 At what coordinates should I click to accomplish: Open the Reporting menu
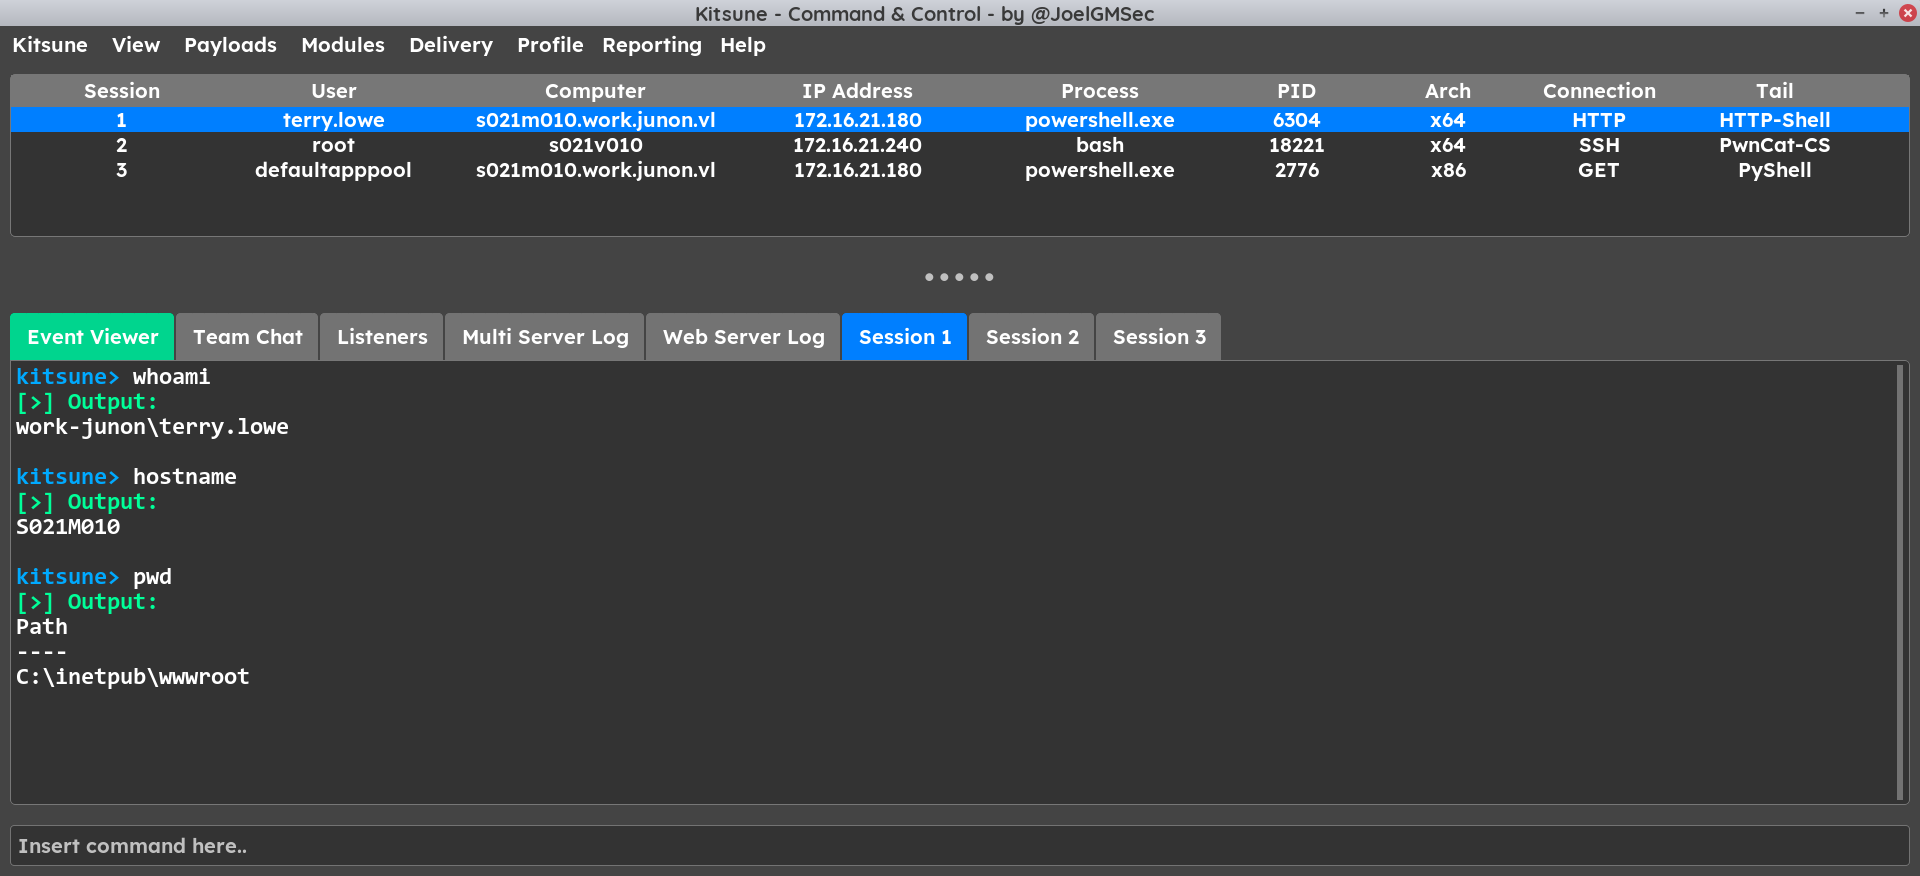(652, 45)
